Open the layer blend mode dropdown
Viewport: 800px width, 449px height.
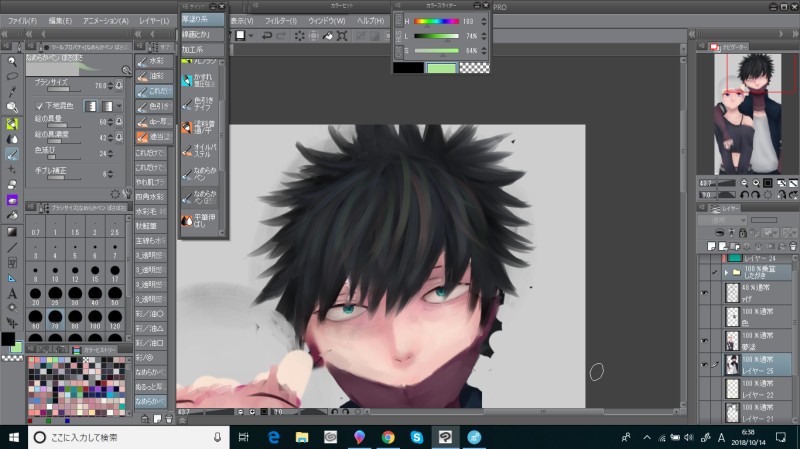[x=722, y=220]
